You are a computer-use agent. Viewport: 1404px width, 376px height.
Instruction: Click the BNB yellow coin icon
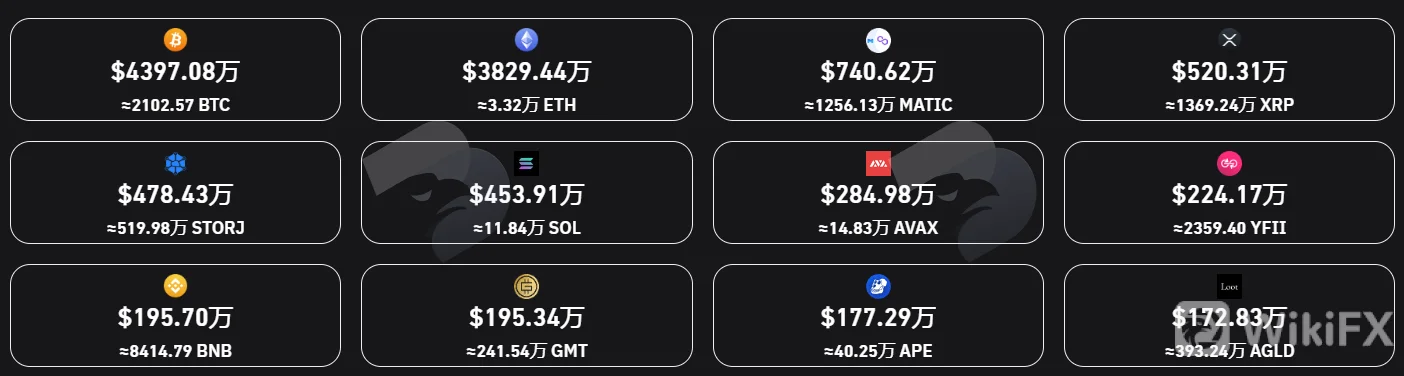click(x=175, y=286)
